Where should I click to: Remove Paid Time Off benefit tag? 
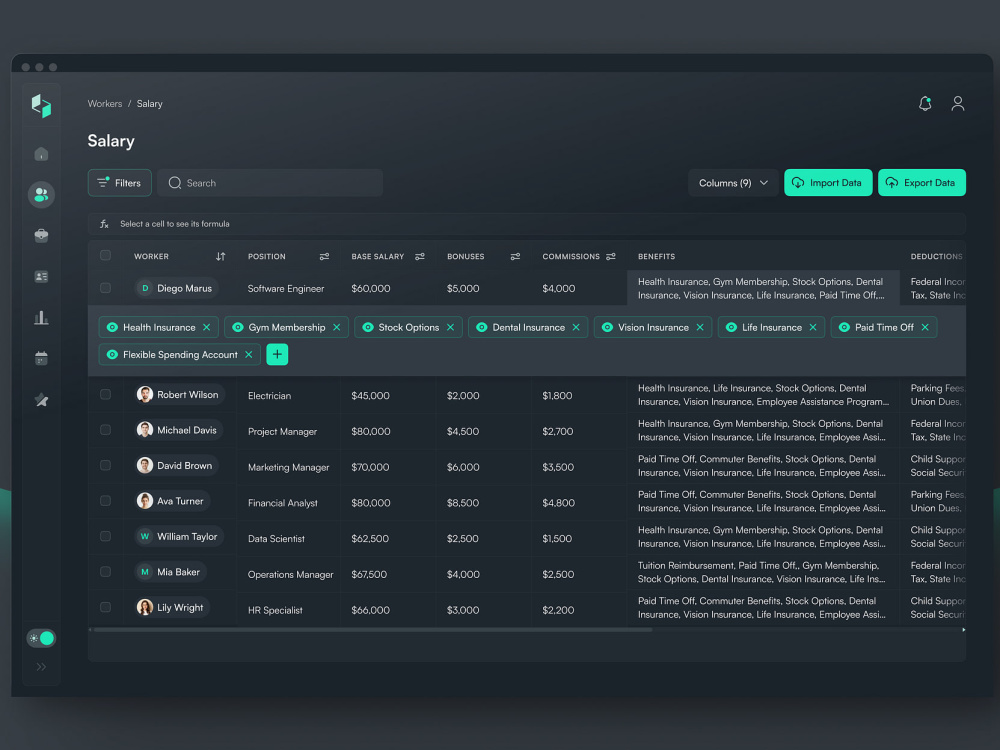pyautogui.click(x=925, y=327)
